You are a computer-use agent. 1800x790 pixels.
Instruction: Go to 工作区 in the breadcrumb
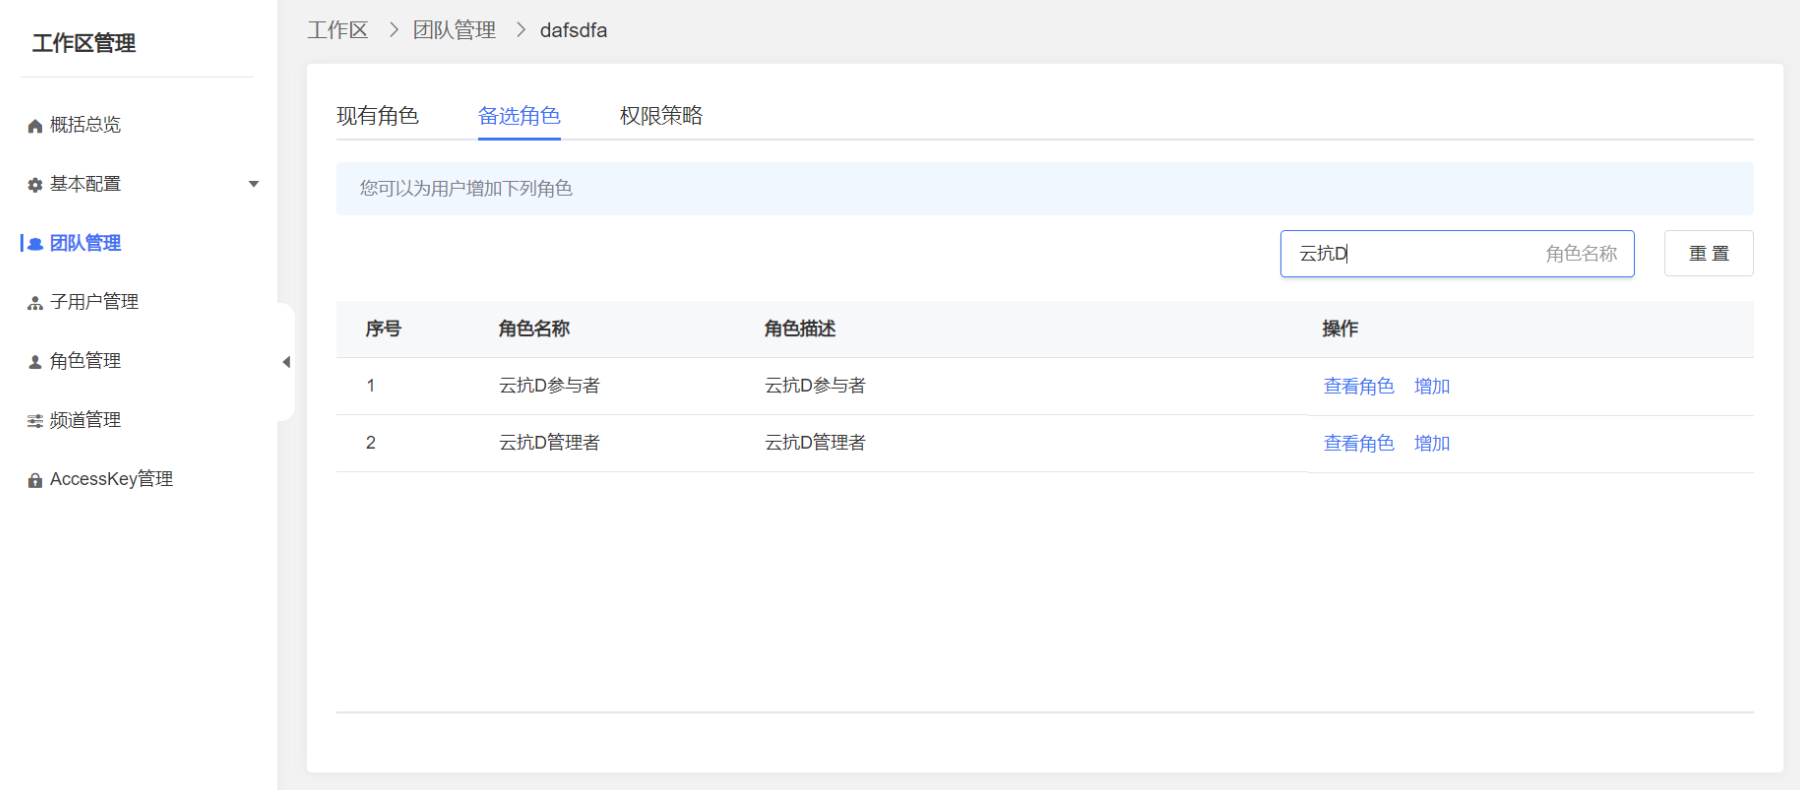338,30
